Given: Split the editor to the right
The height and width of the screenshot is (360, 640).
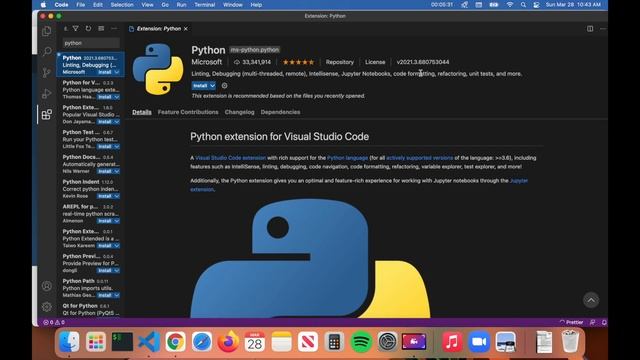Looking at the screenshot, I should point(590,29).
